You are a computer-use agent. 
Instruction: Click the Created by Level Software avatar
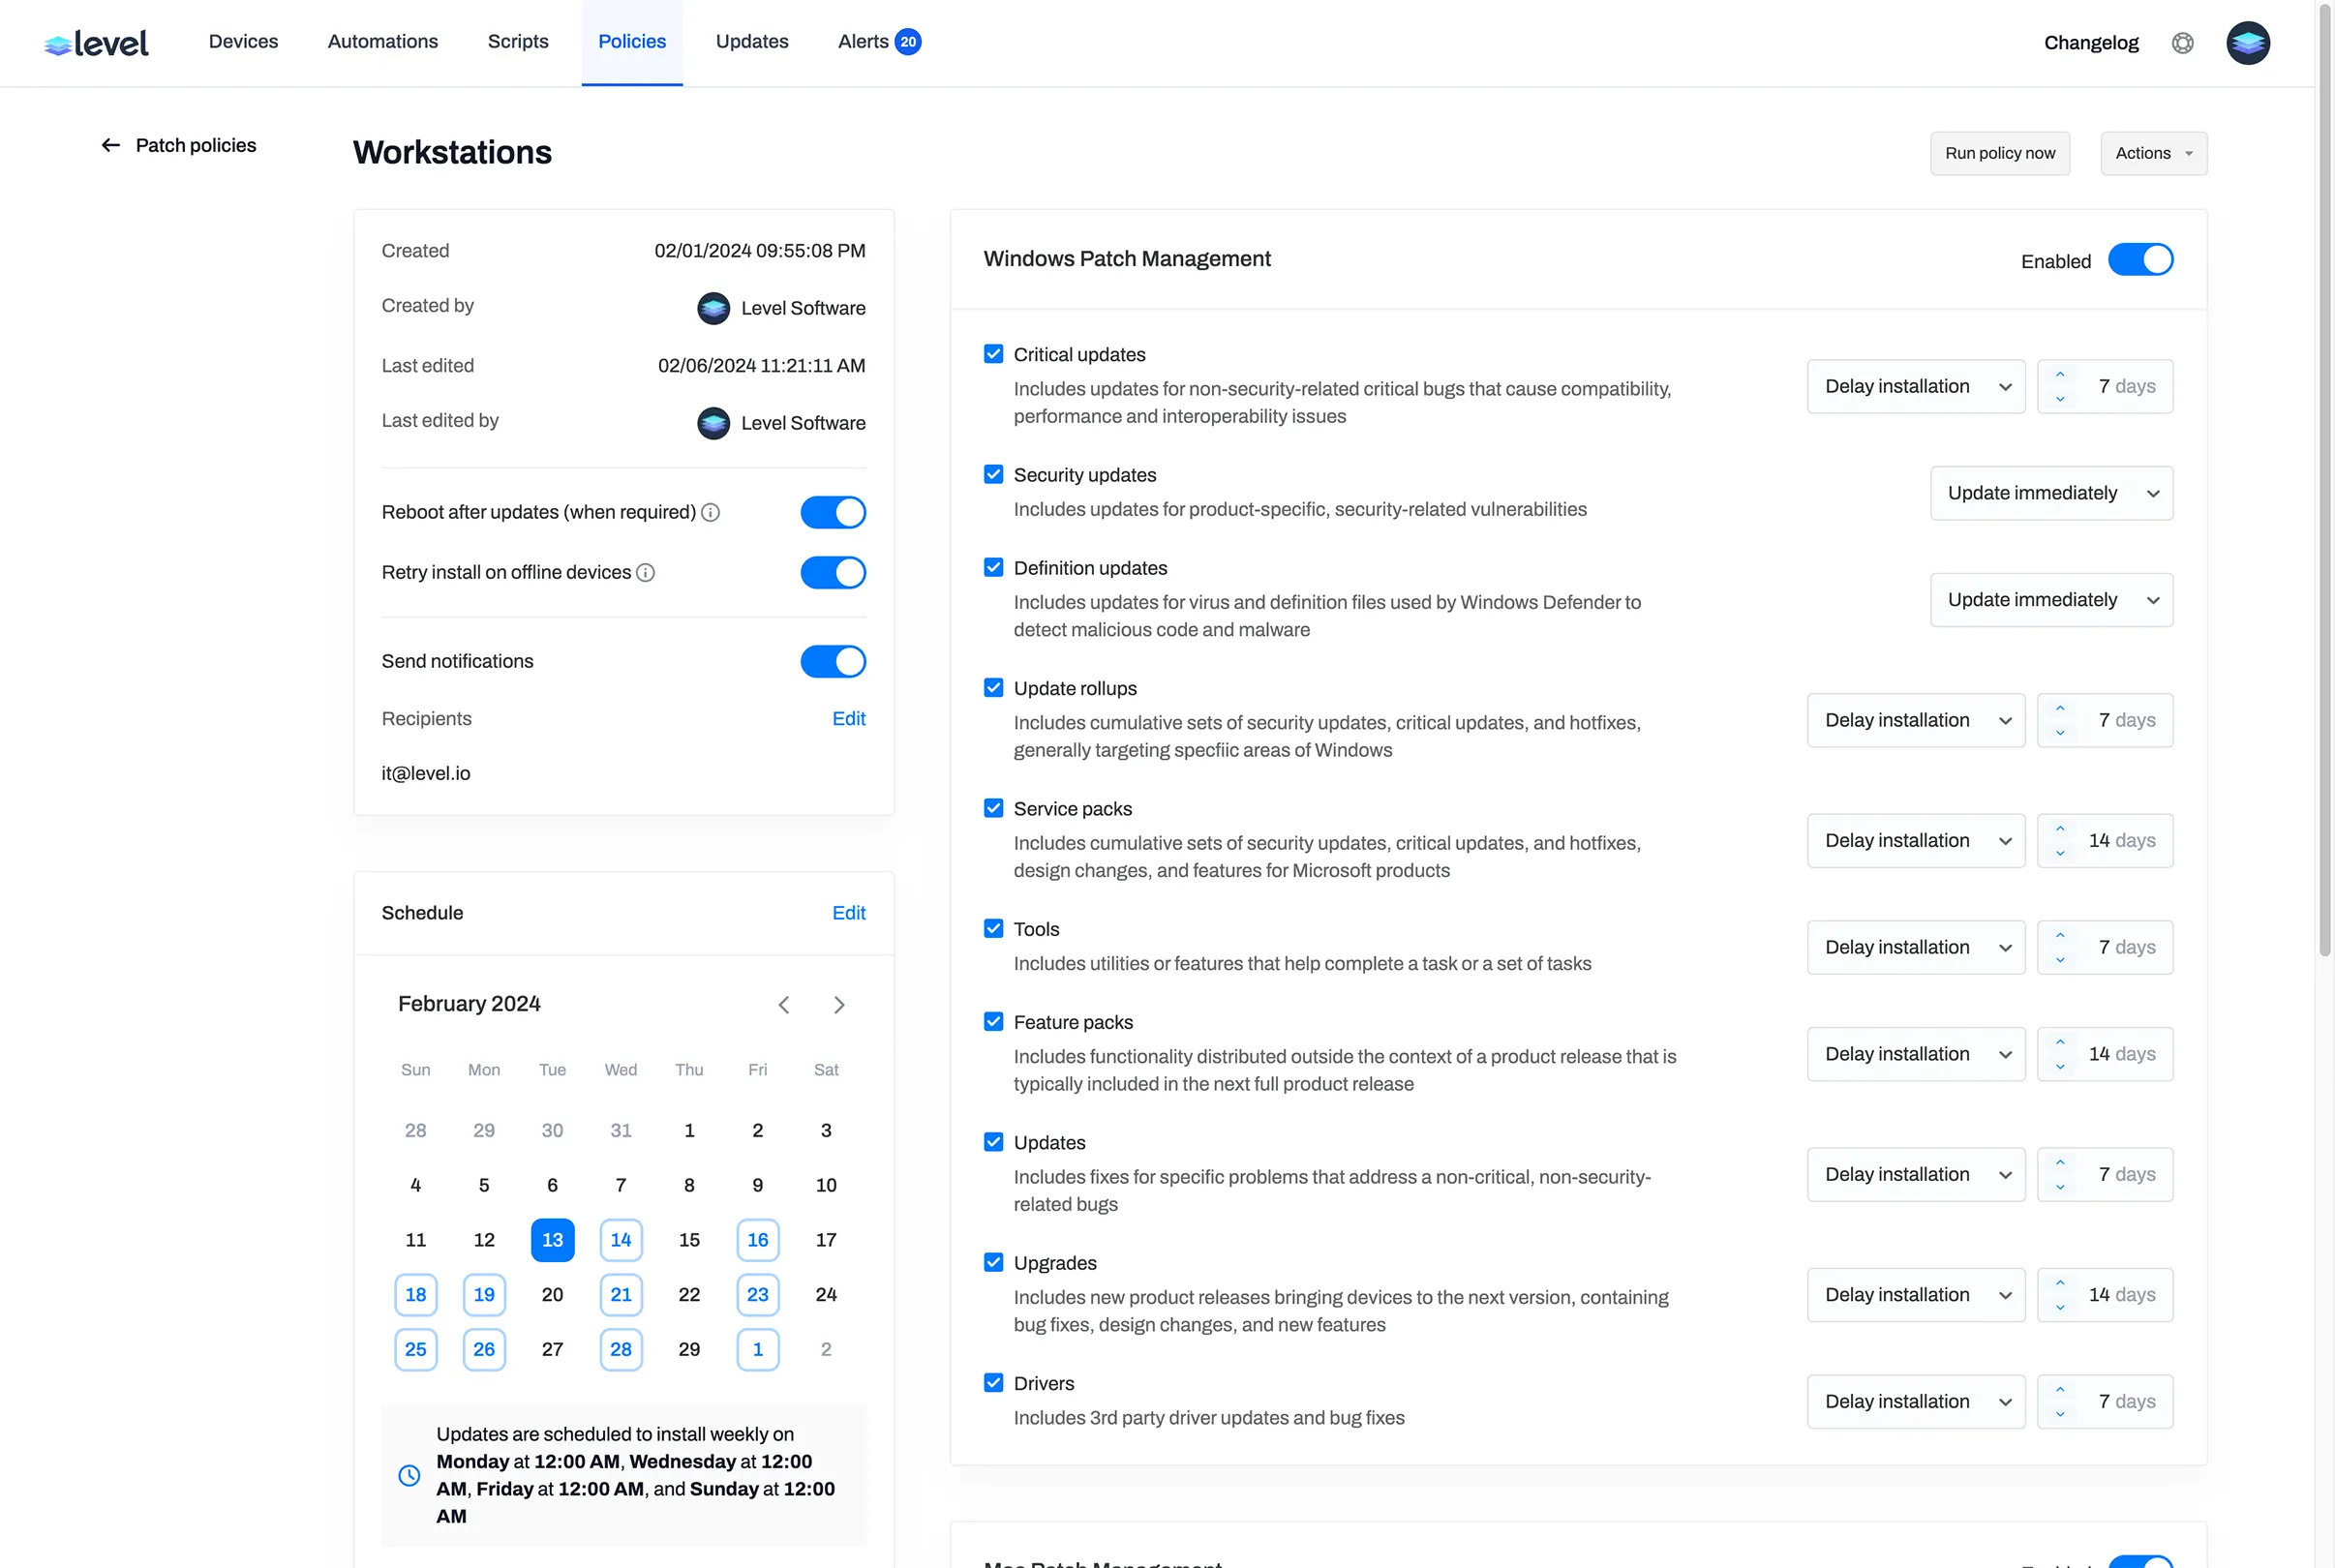point(713,308)
